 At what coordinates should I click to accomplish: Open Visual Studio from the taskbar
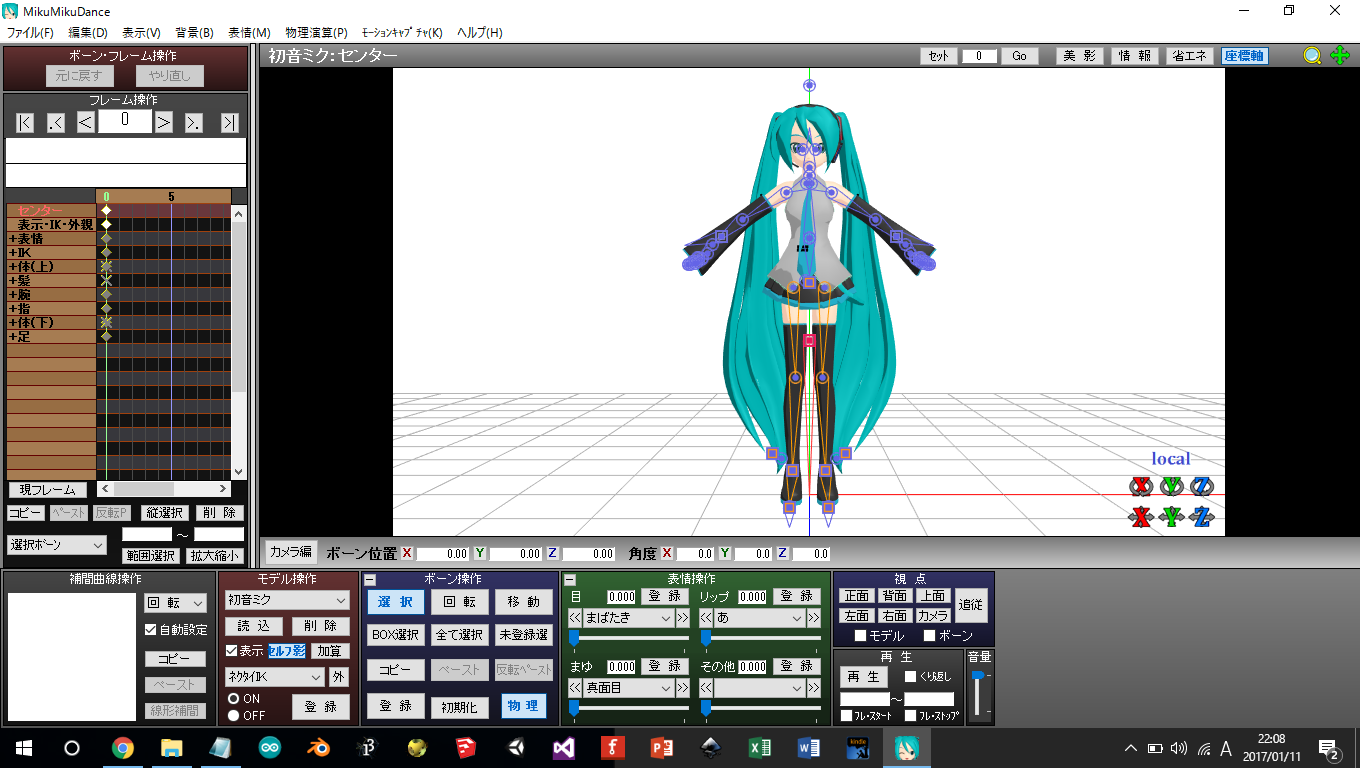(564, 747)
